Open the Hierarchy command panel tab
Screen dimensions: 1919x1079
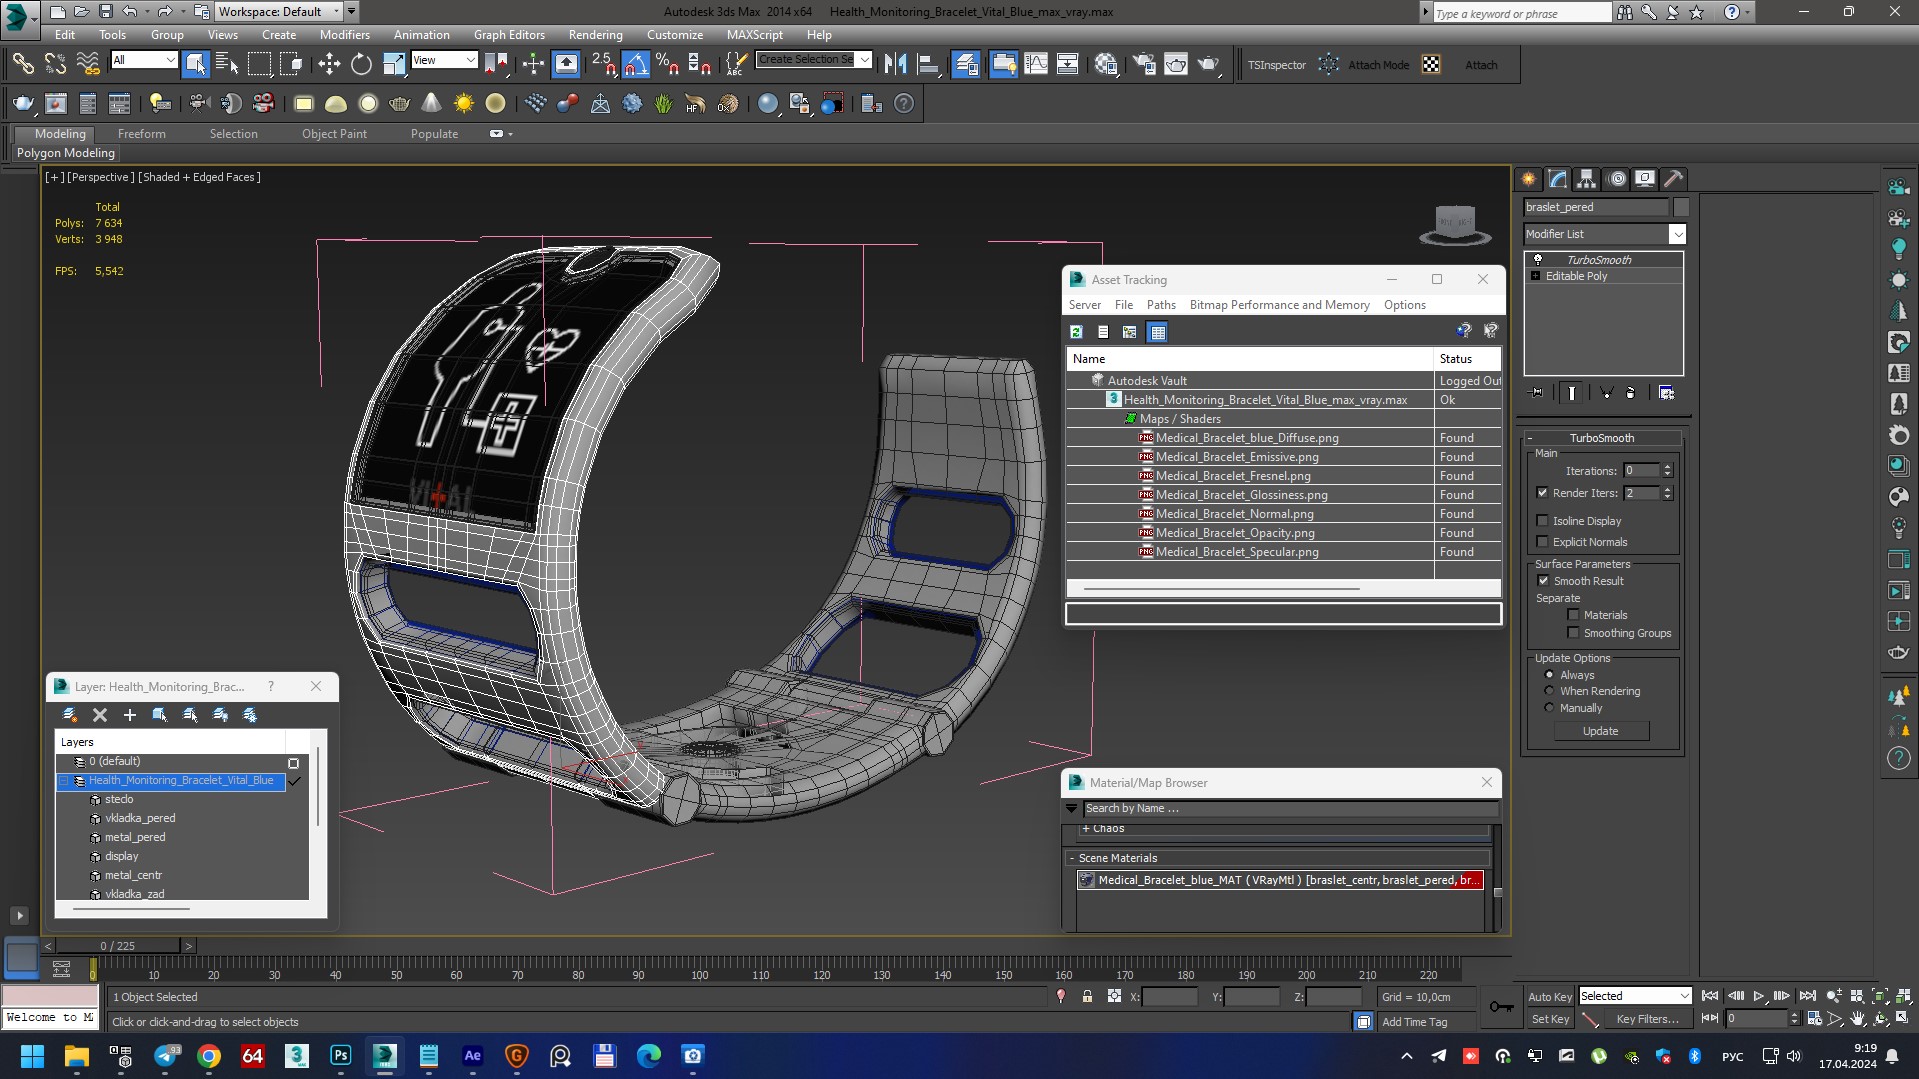[x=1586, y=179]
